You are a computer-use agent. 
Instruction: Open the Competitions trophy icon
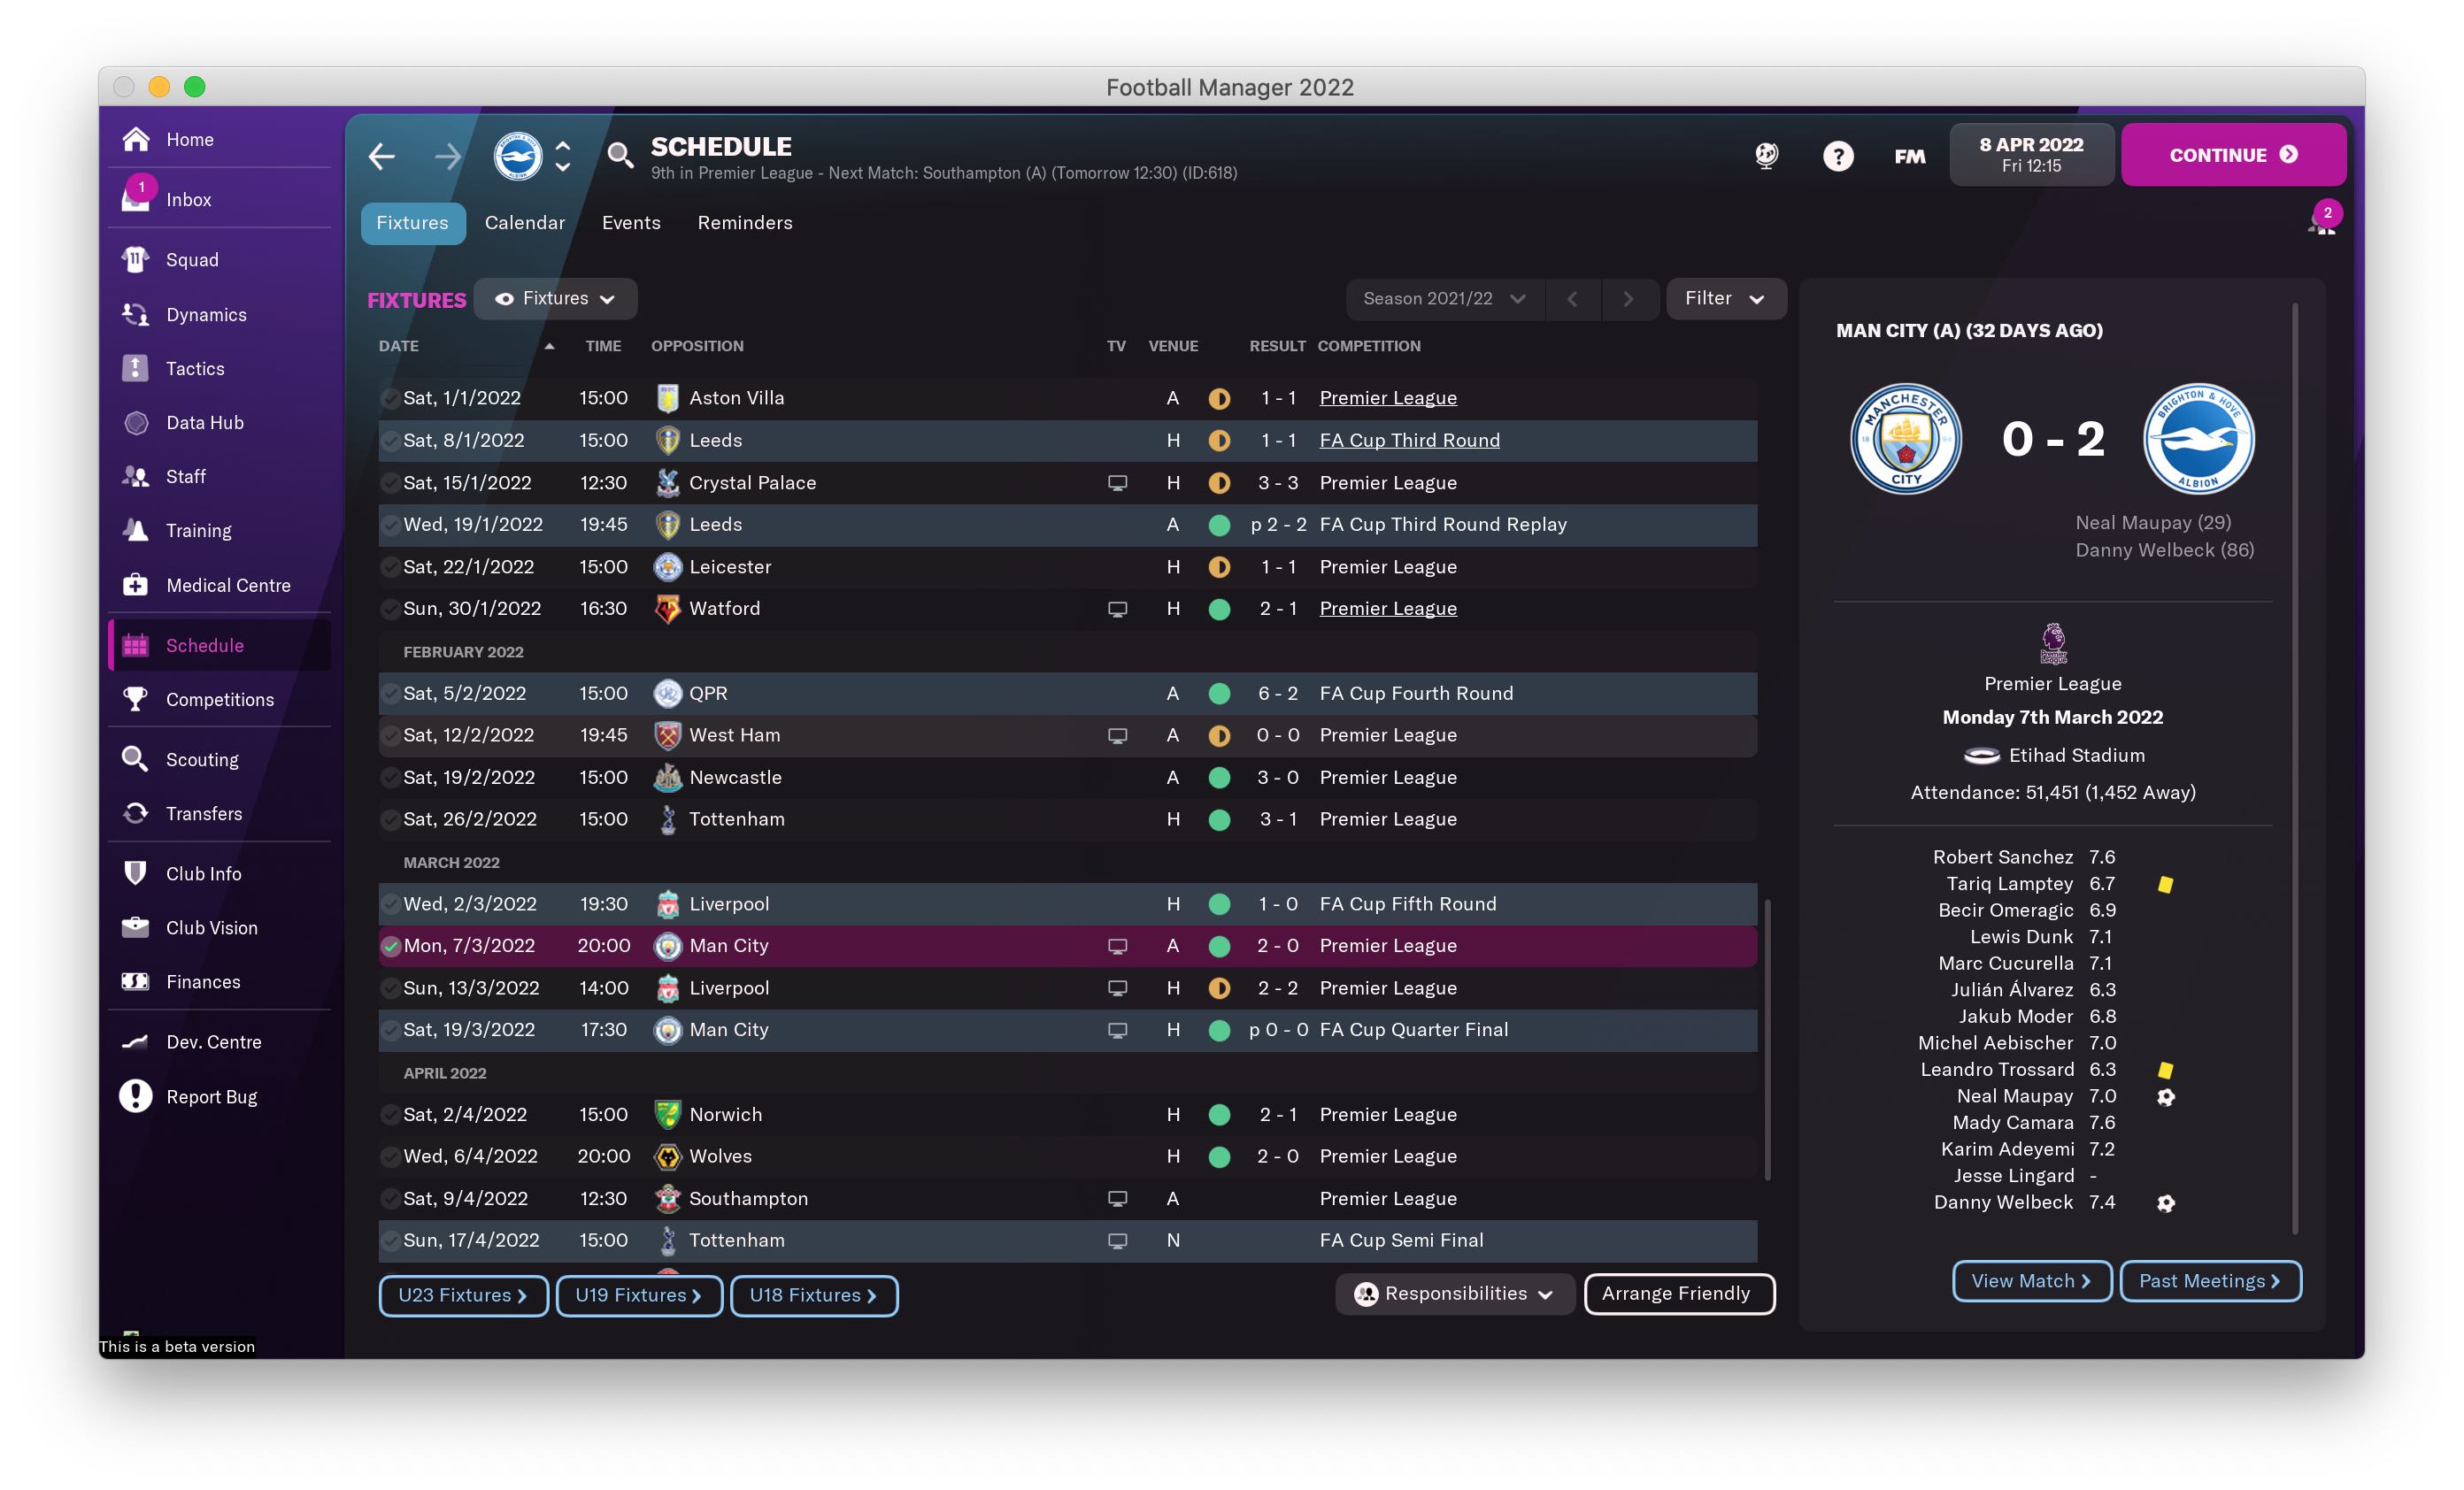(136, 699)
